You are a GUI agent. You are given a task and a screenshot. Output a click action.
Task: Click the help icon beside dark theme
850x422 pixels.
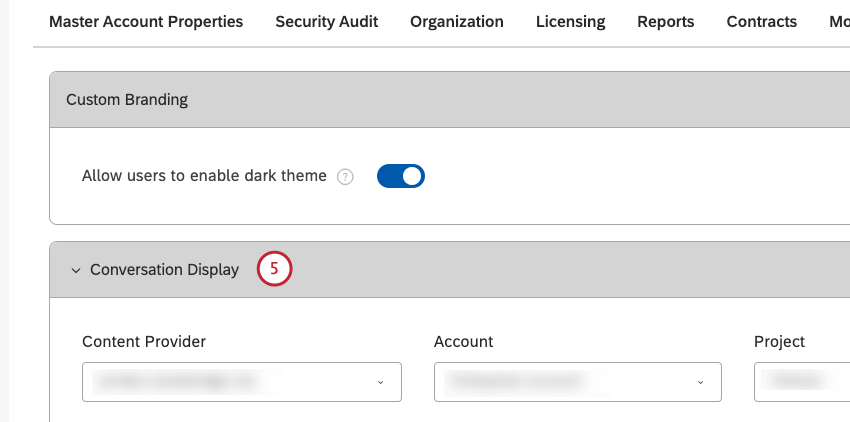(x=345, y=177)
